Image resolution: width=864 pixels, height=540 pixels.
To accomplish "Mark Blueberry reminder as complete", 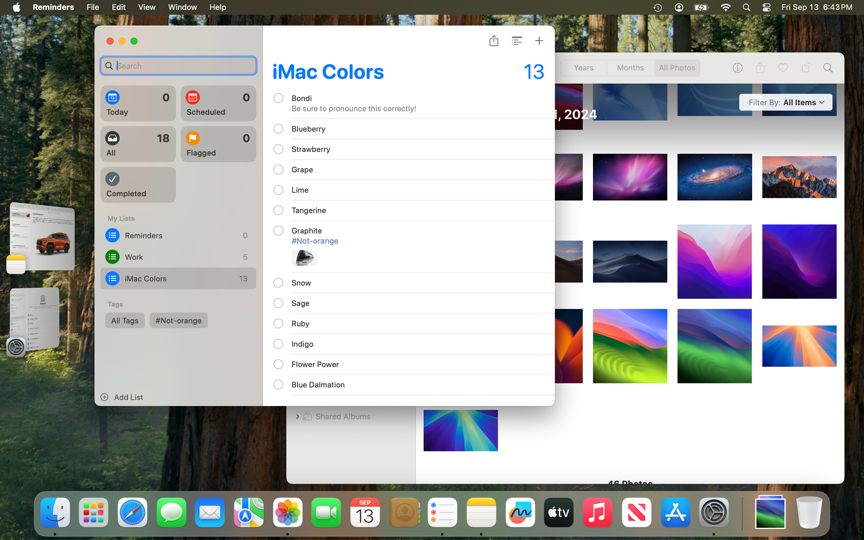I will pos(278,129).
